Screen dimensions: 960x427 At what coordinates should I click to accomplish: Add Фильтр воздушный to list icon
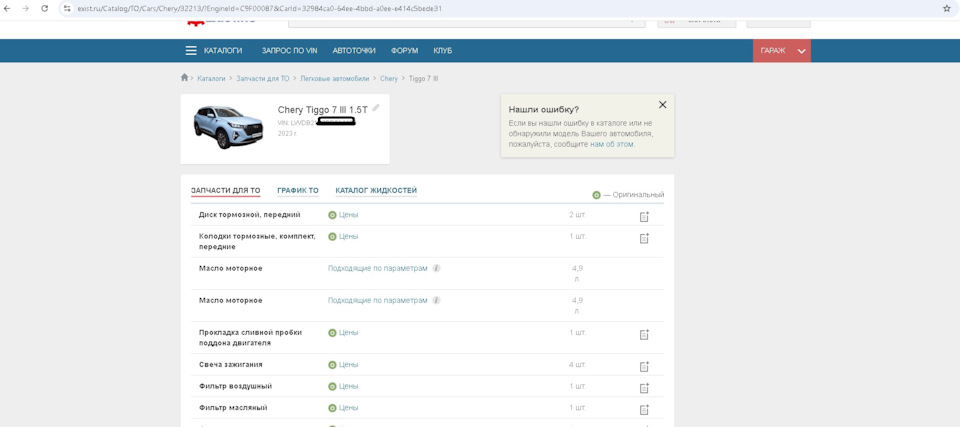pyautogui.click(x=644, y=388)
